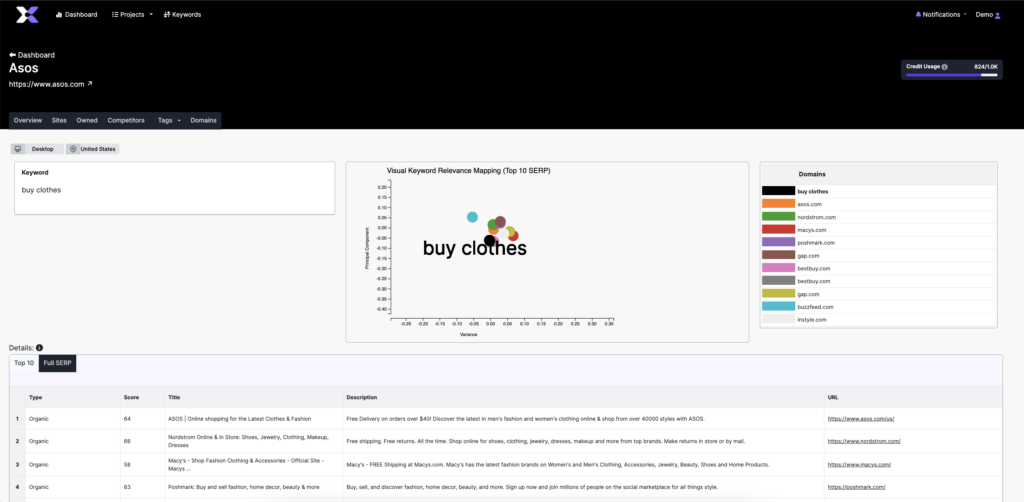This screenshot has width=1024, height=502.
Task: Open the poshmark.com URL link
Action: tap(856, 487)
